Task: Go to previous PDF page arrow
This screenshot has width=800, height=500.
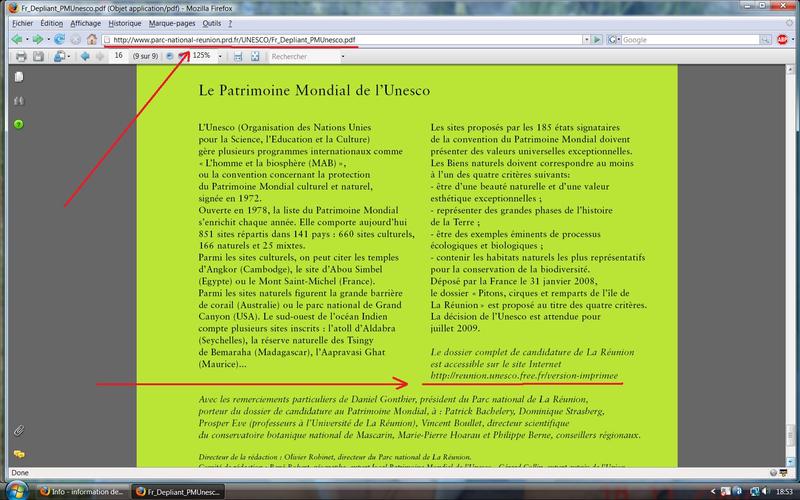Action: click(x=85, y=57)
